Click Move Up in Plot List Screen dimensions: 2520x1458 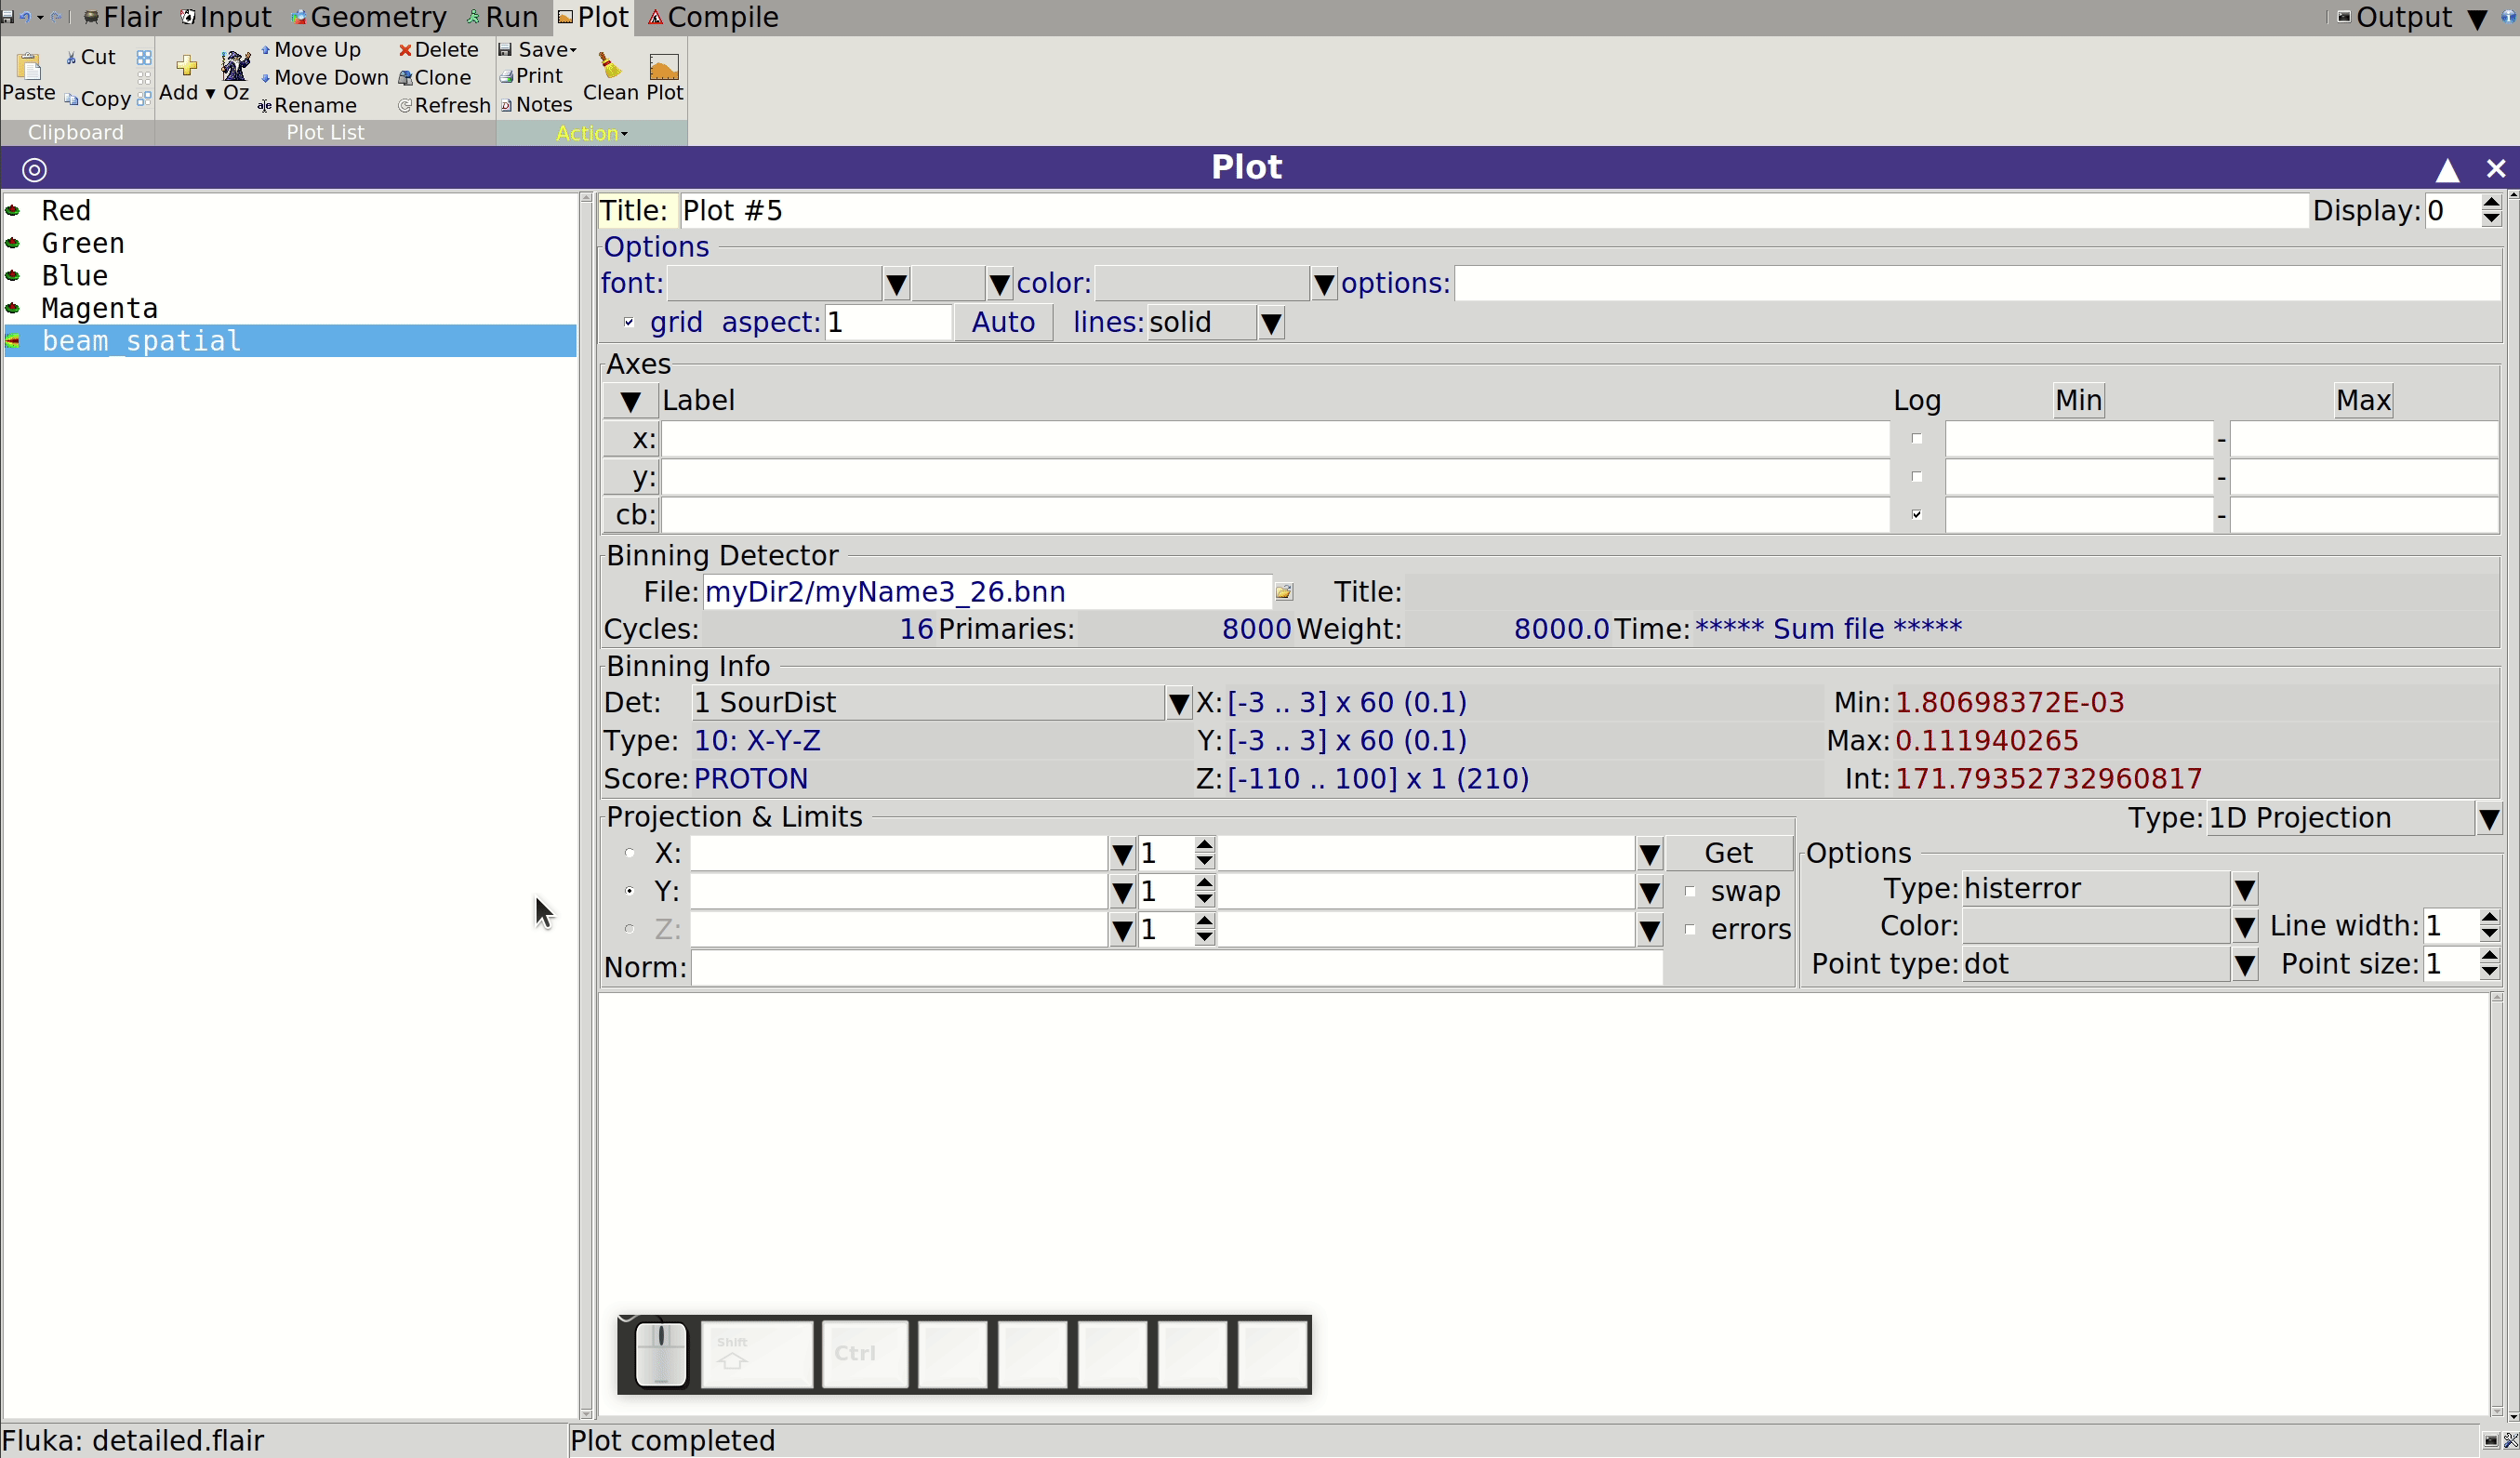click(x=311, y=50)
